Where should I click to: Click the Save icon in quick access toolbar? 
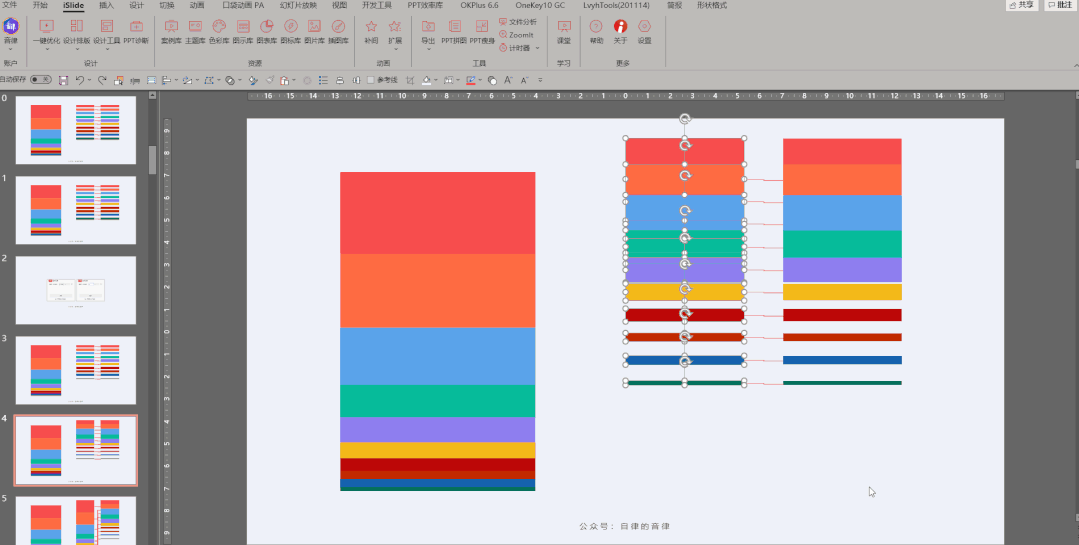[63, 81]
